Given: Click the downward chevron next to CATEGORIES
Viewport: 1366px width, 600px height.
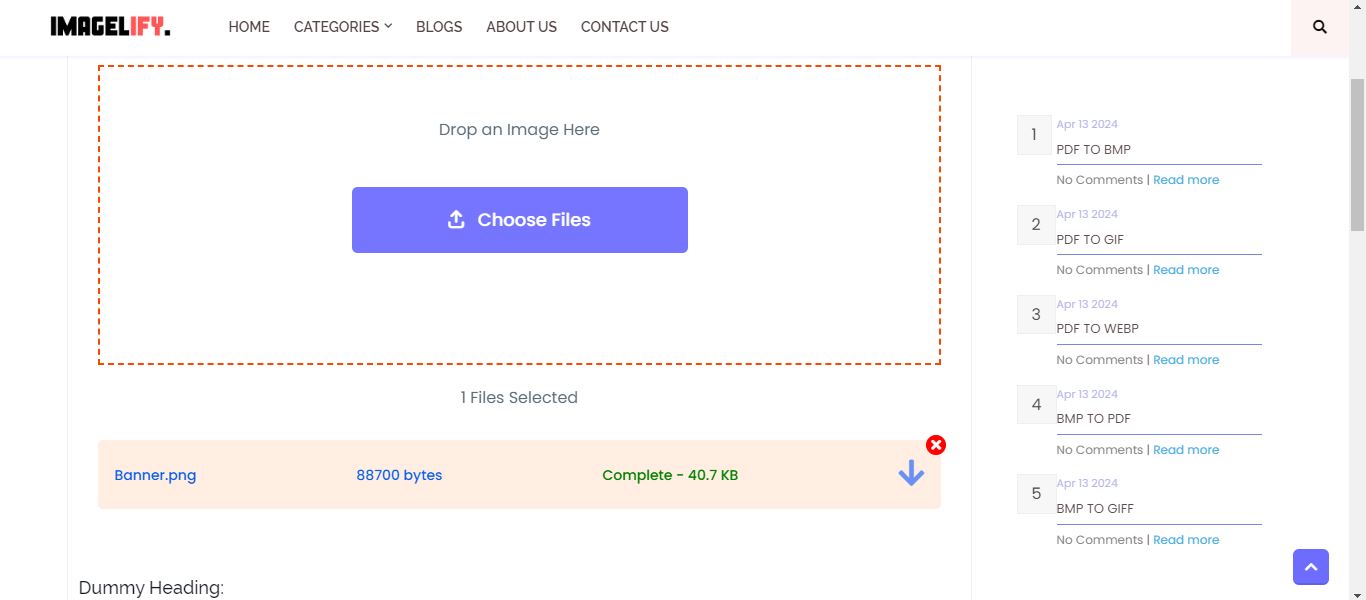Looking at the screenshot, I should [x=387, y=27].
